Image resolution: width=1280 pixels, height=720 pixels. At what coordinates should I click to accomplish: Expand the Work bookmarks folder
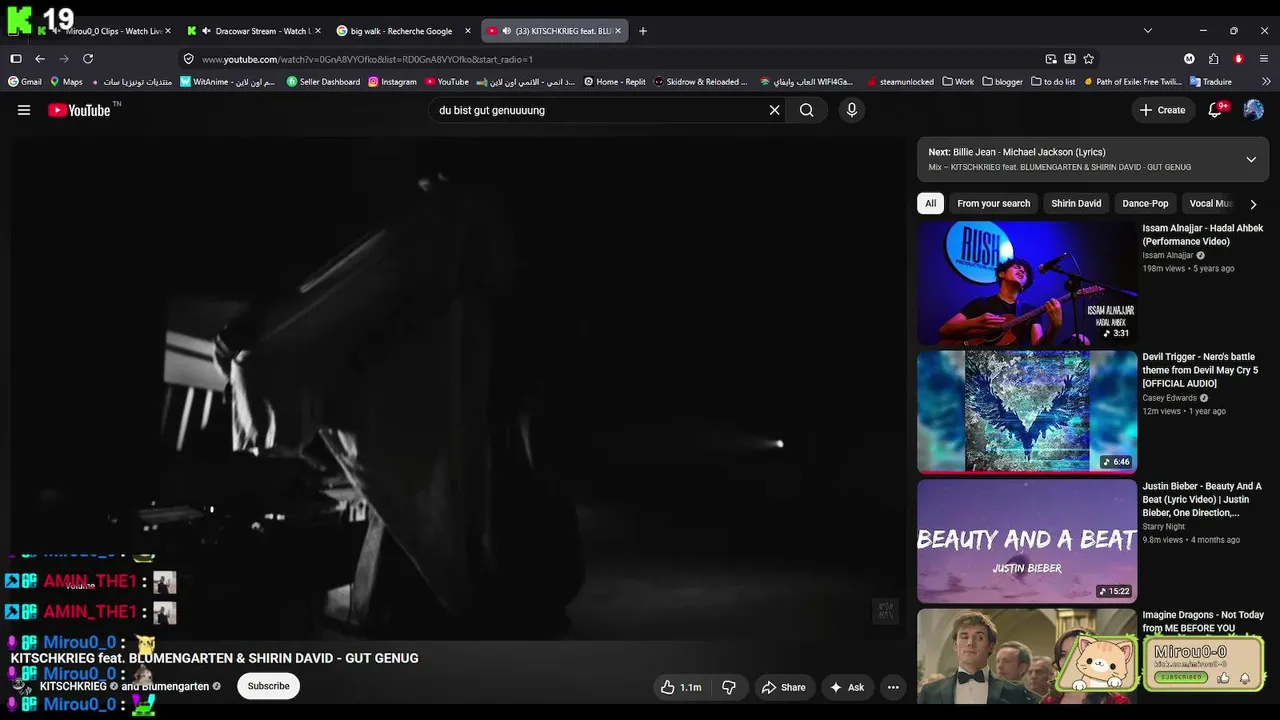958,82
